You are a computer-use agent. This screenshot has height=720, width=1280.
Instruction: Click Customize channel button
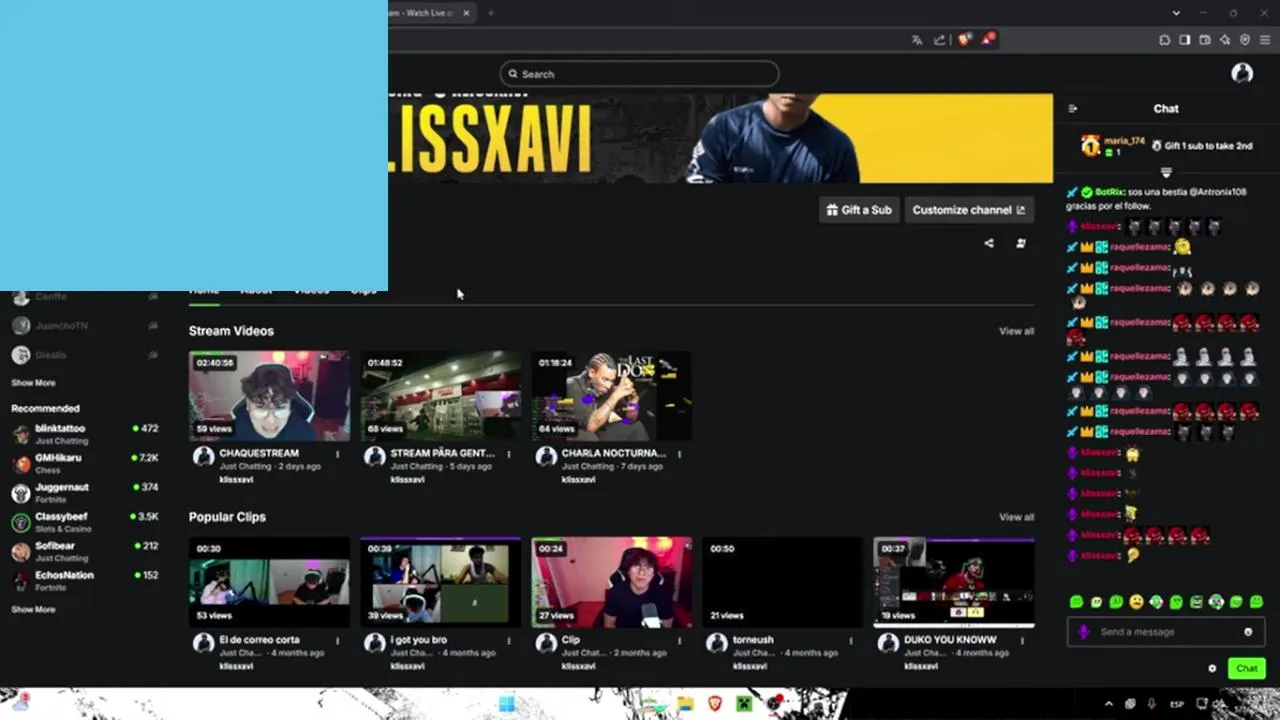point(968,210)
